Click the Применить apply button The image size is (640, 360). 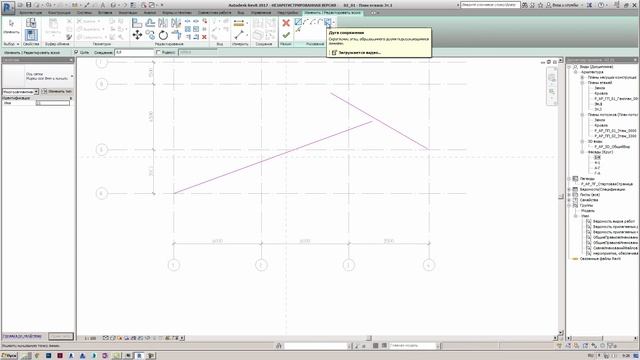[x=61, y=336]
